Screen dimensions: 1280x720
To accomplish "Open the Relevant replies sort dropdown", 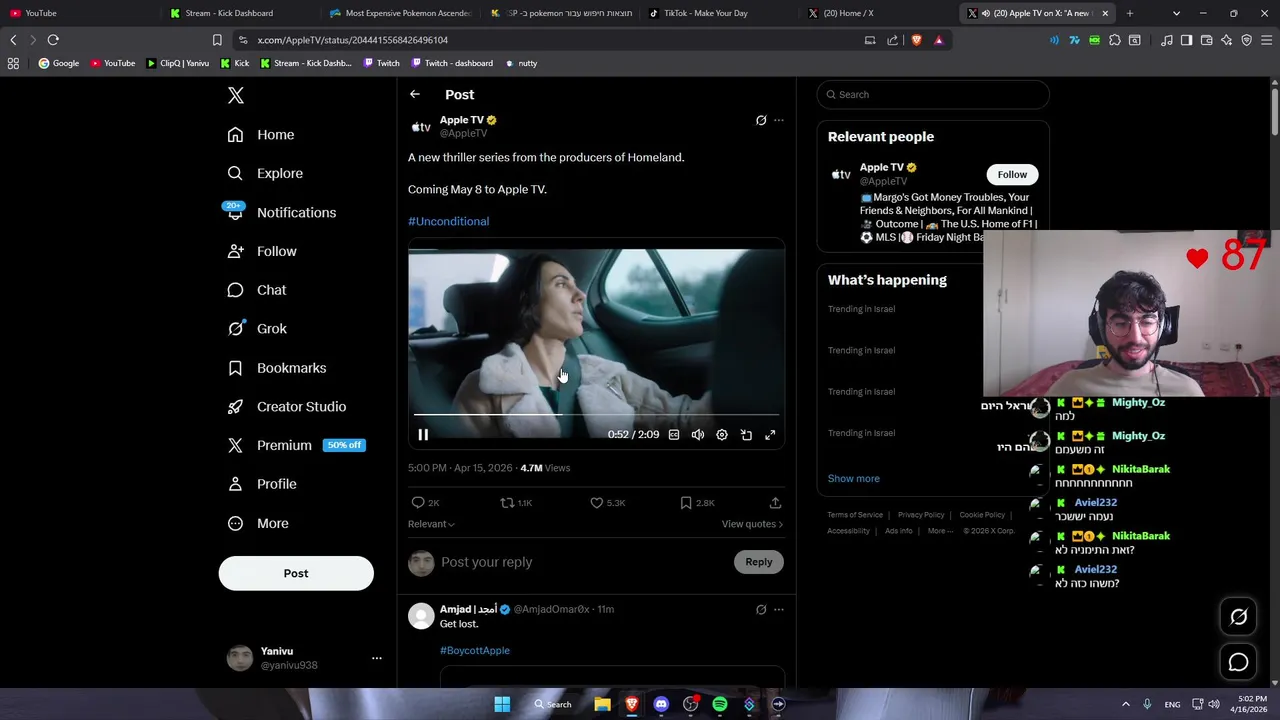I will pyautogui.click(x=431, y=524).
